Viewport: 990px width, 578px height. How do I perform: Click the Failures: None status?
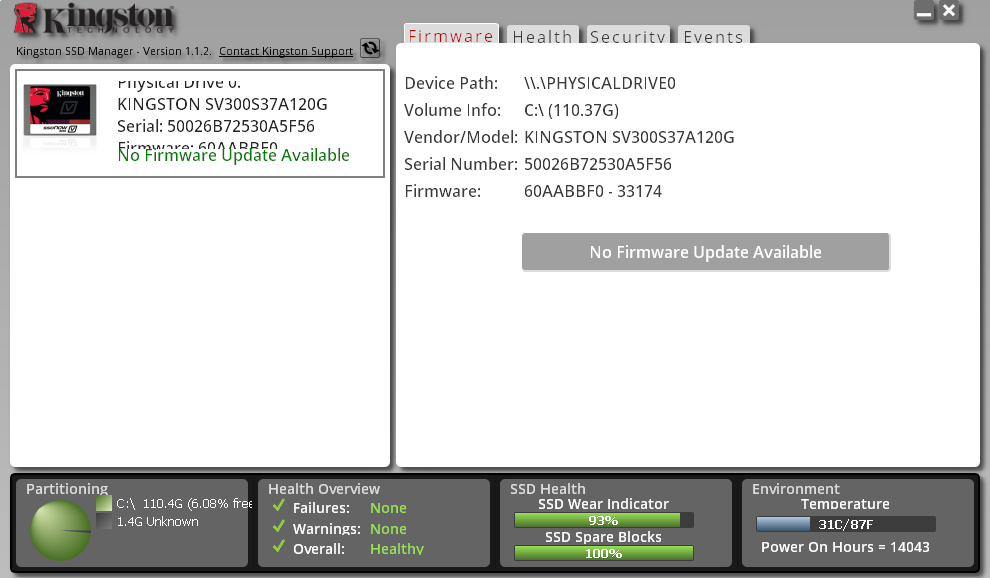350,508
